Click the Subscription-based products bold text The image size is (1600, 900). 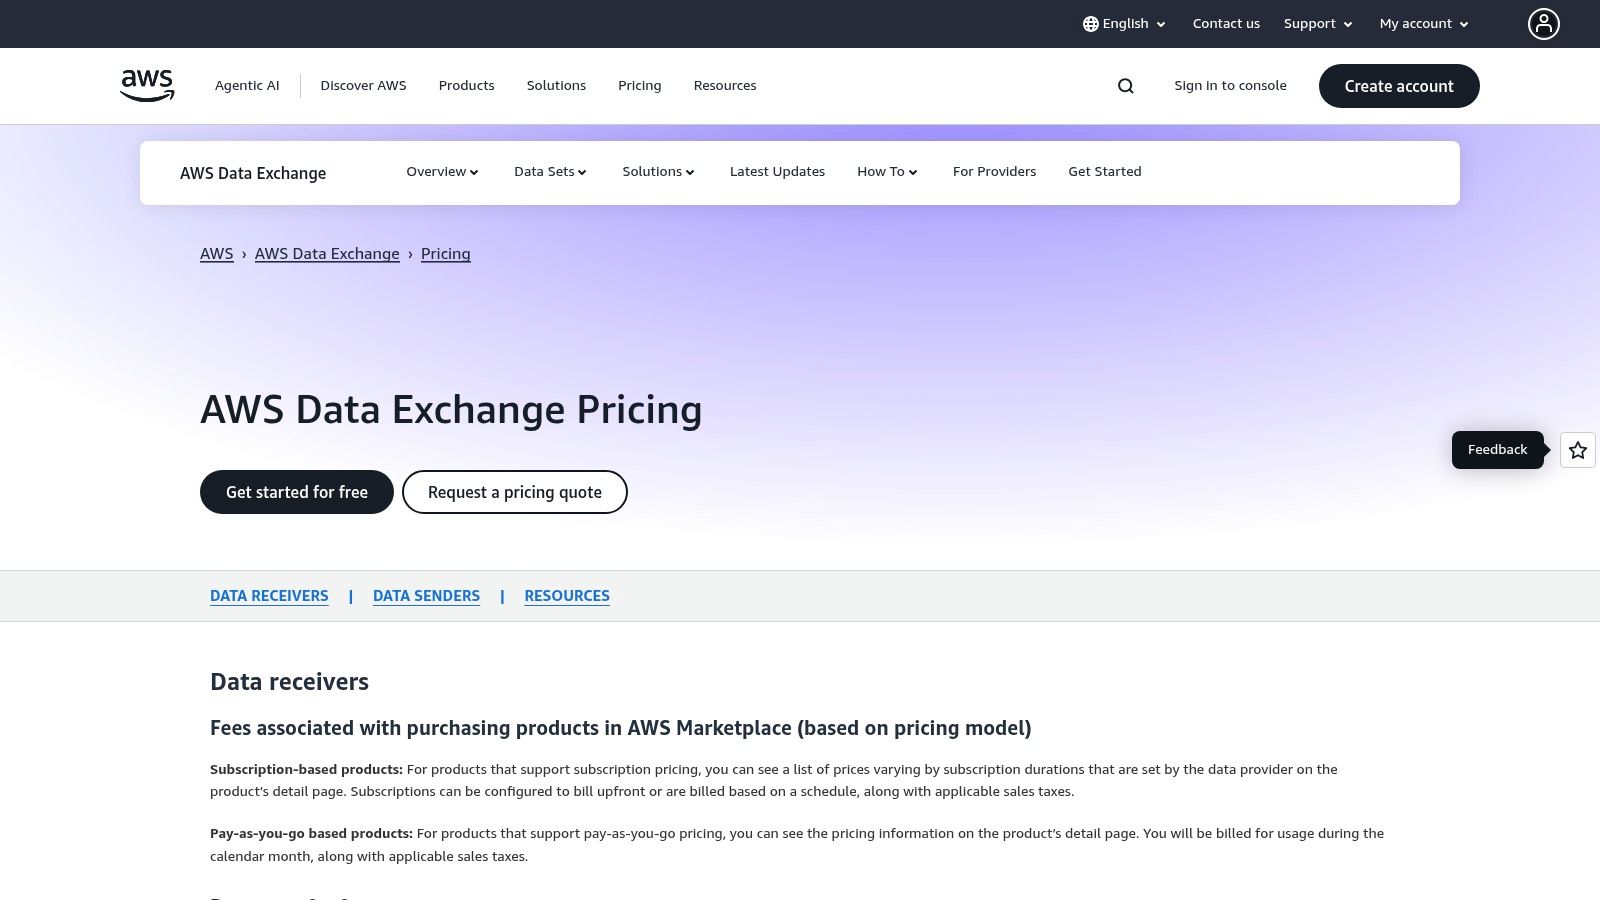(306, 769)
